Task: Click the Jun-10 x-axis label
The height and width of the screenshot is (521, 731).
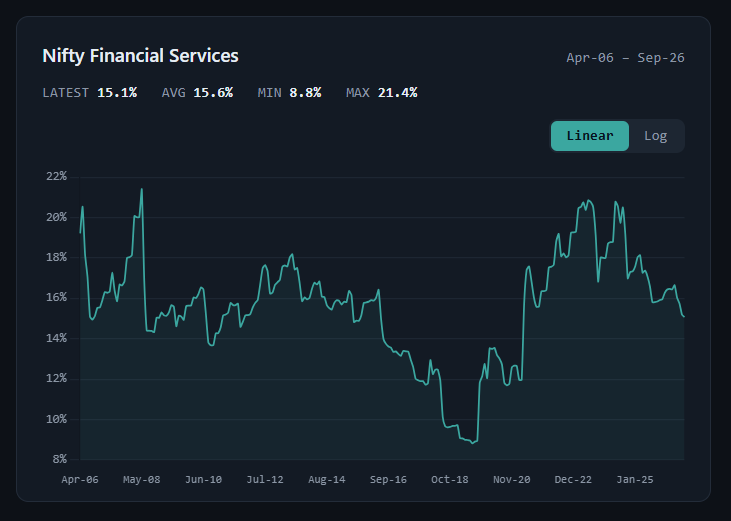Action: click(203, 480)
